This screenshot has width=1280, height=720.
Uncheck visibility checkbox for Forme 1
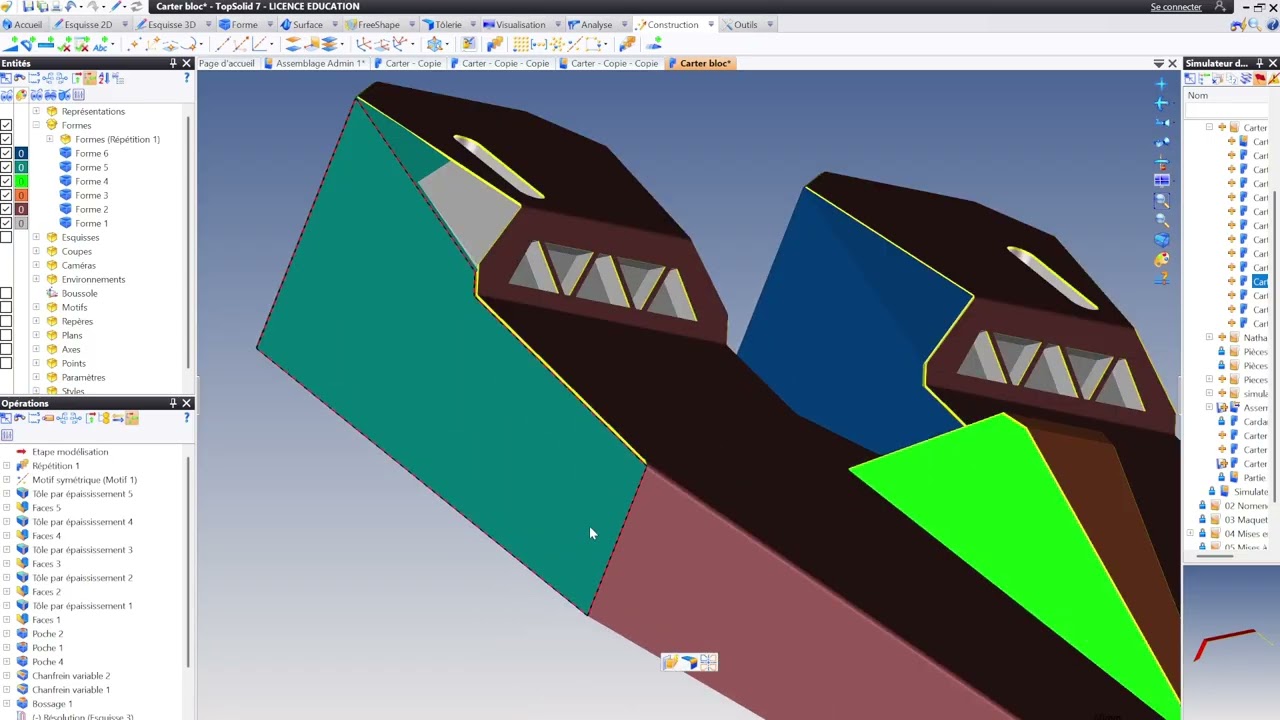point(6,223)
